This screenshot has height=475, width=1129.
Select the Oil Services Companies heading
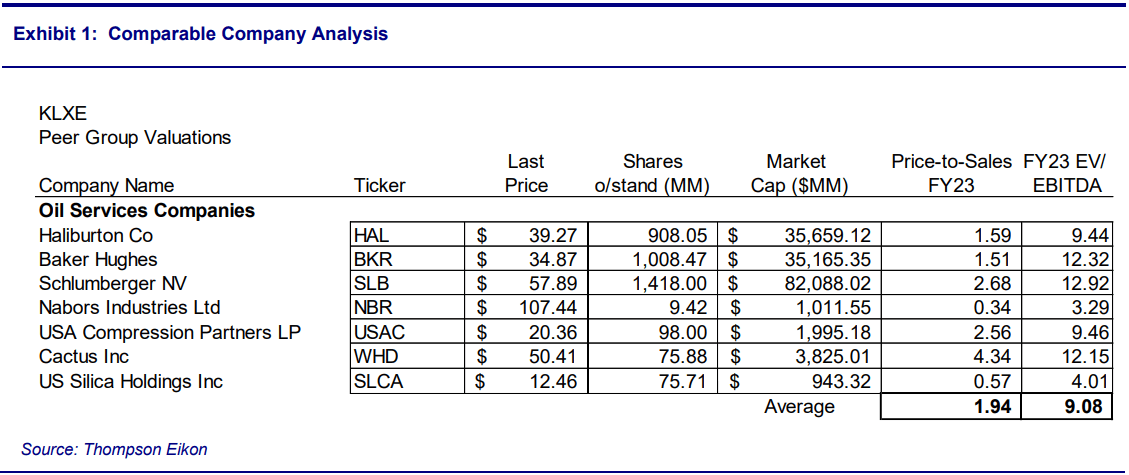click(146, 211)
